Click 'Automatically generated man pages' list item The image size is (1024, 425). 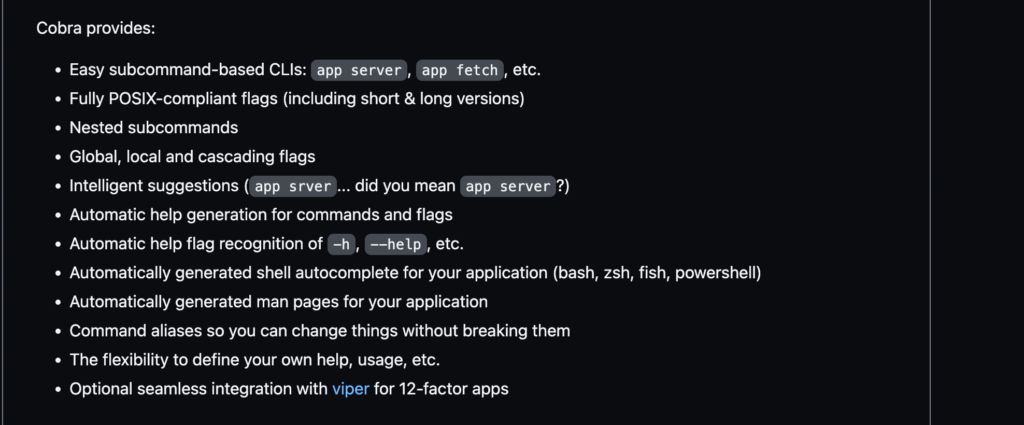pos(278,302)
